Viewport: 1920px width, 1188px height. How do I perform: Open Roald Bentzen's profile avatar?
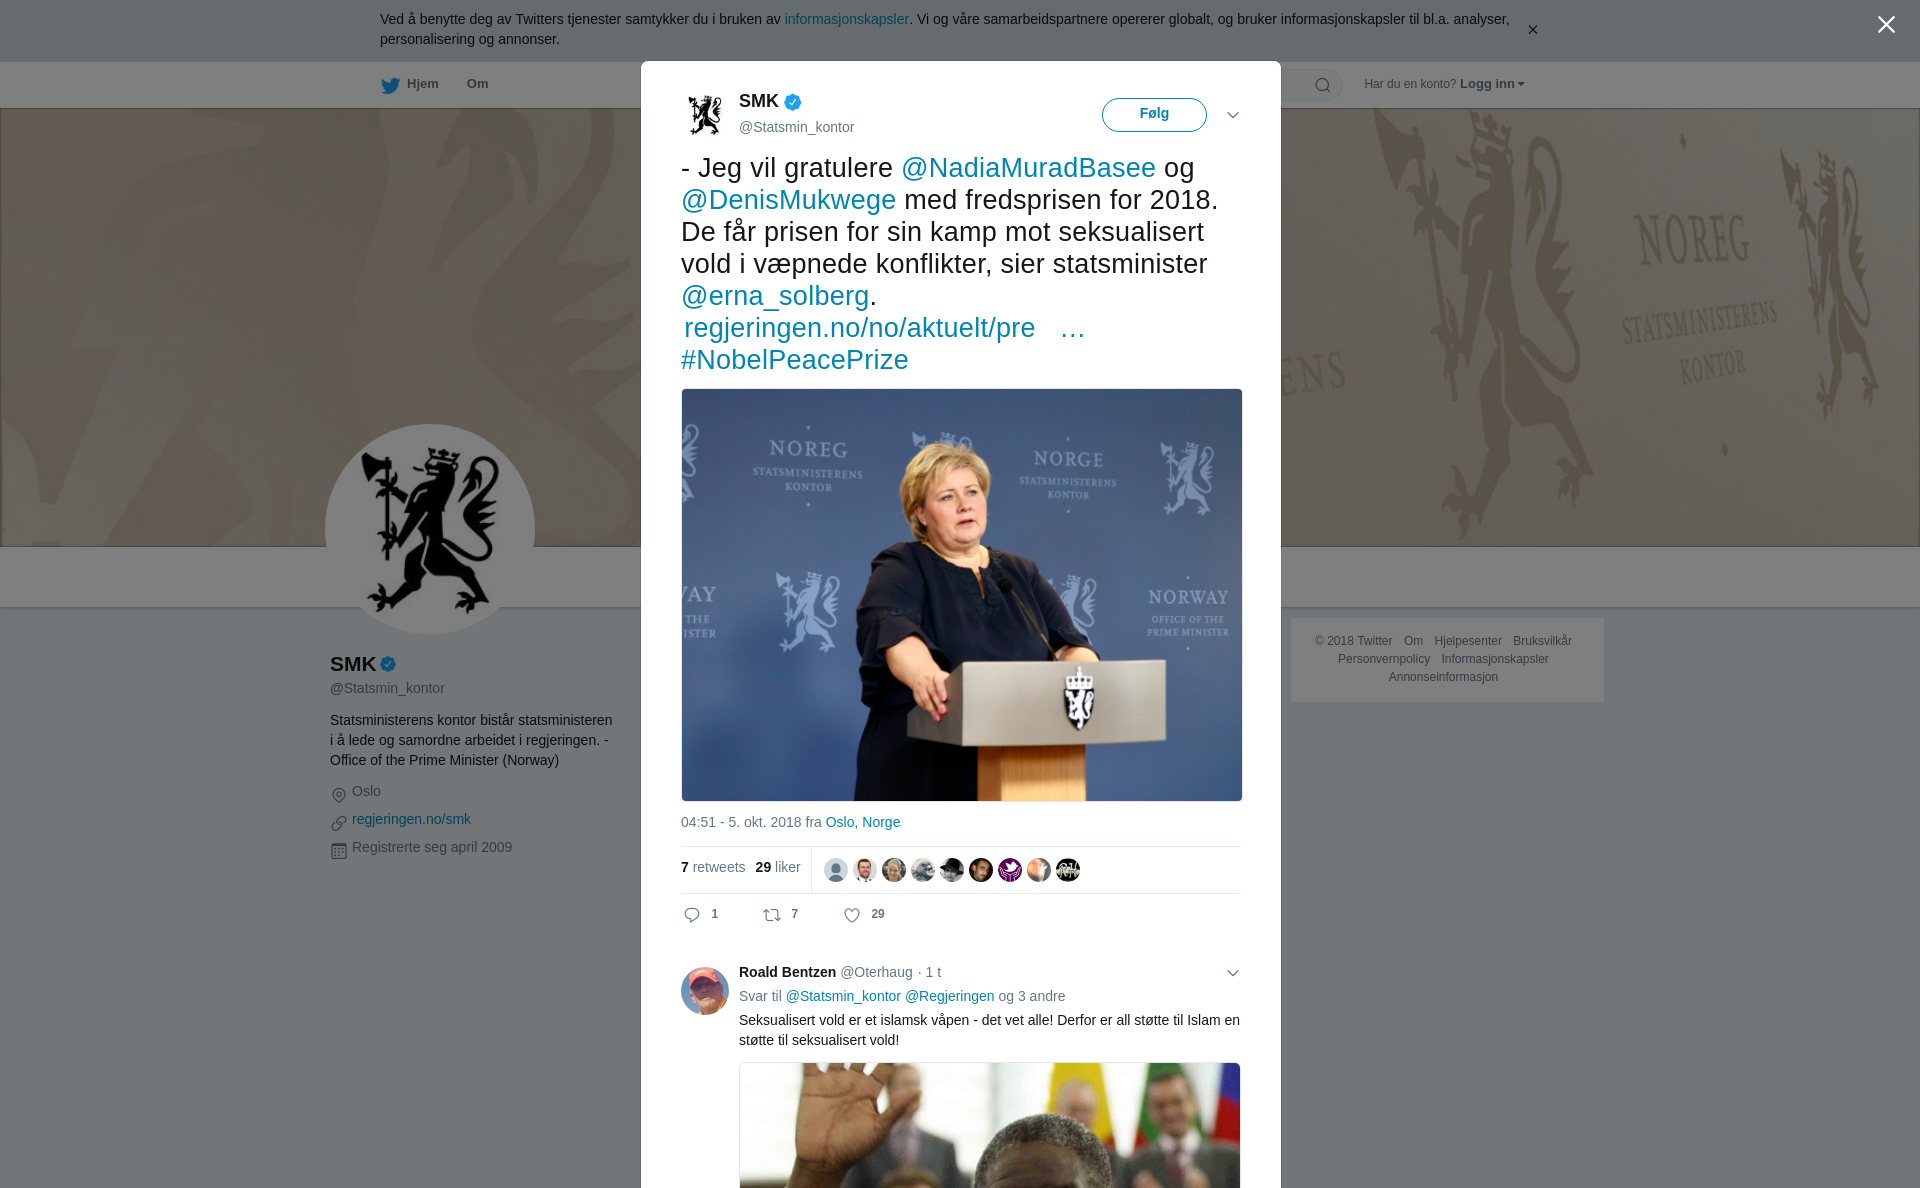point(705,991)
